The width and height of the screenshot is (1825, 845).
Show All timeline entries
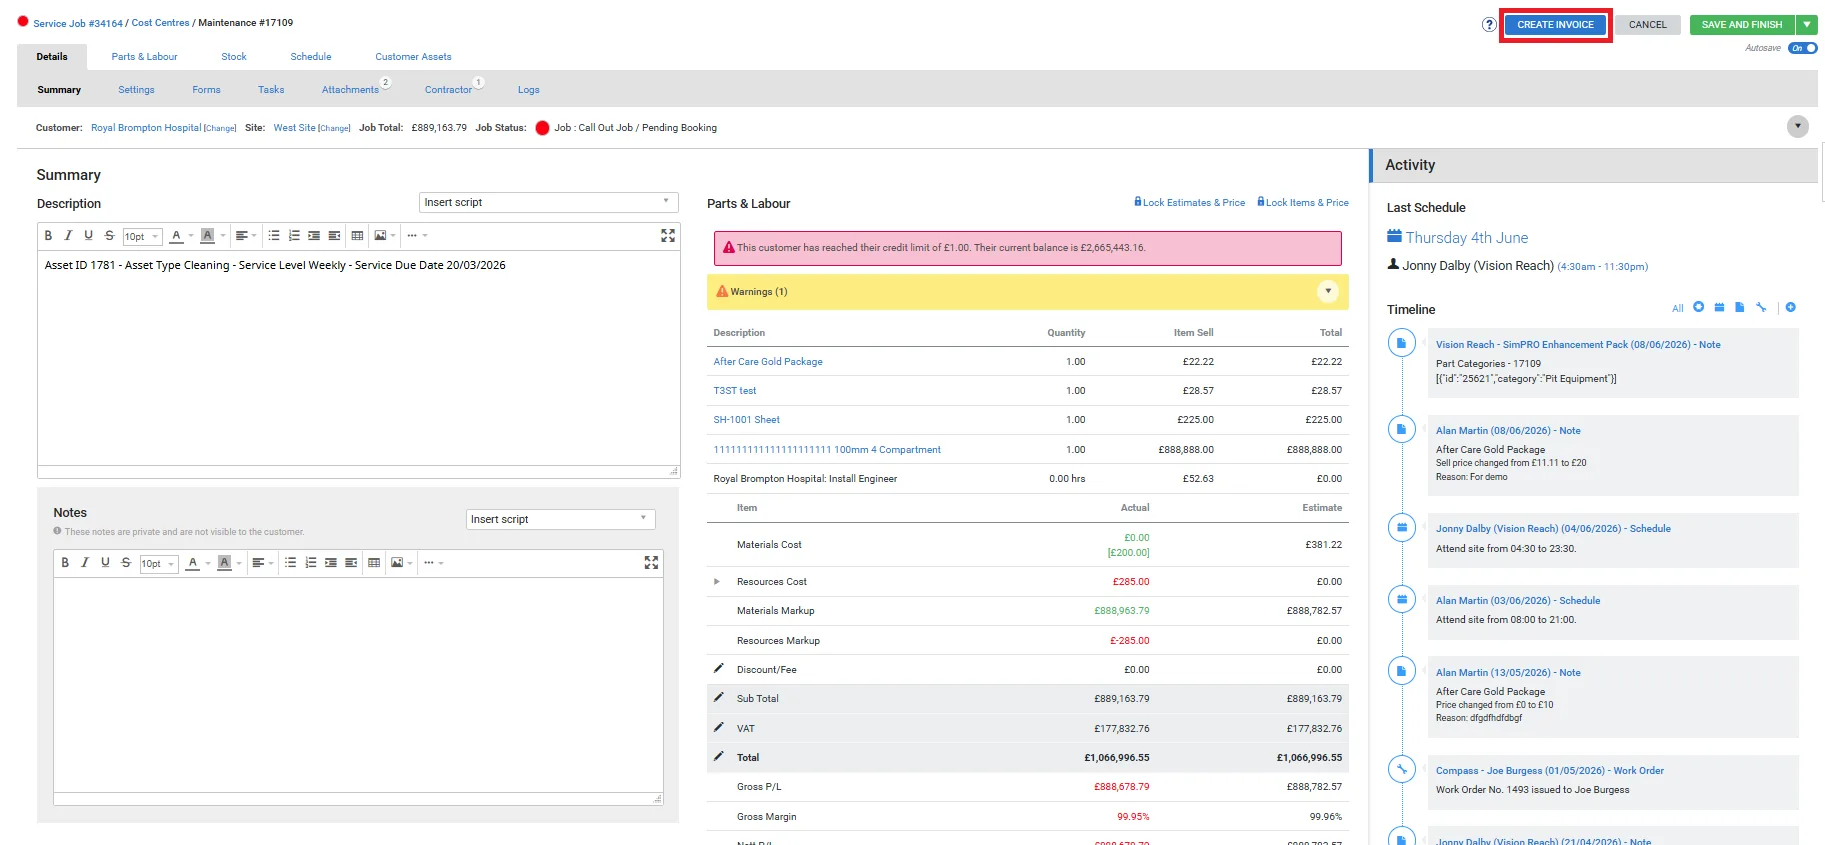pos(1678,308)
